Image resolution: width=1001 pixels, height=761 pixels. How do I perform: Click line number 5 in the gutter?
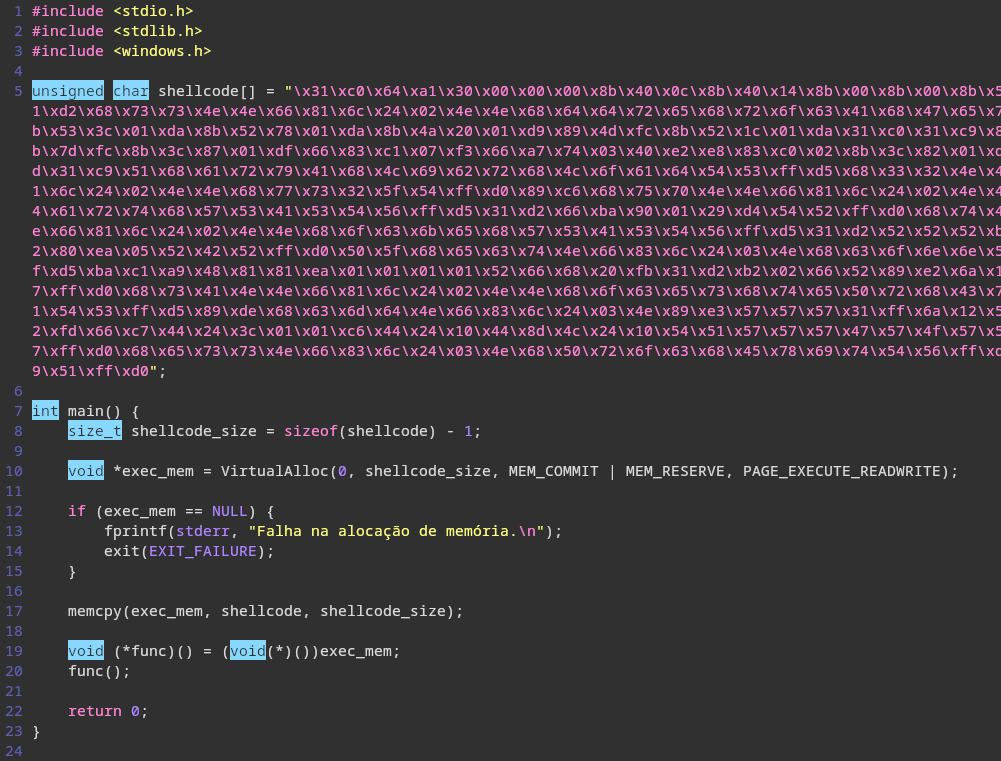(x=18, y=91)
